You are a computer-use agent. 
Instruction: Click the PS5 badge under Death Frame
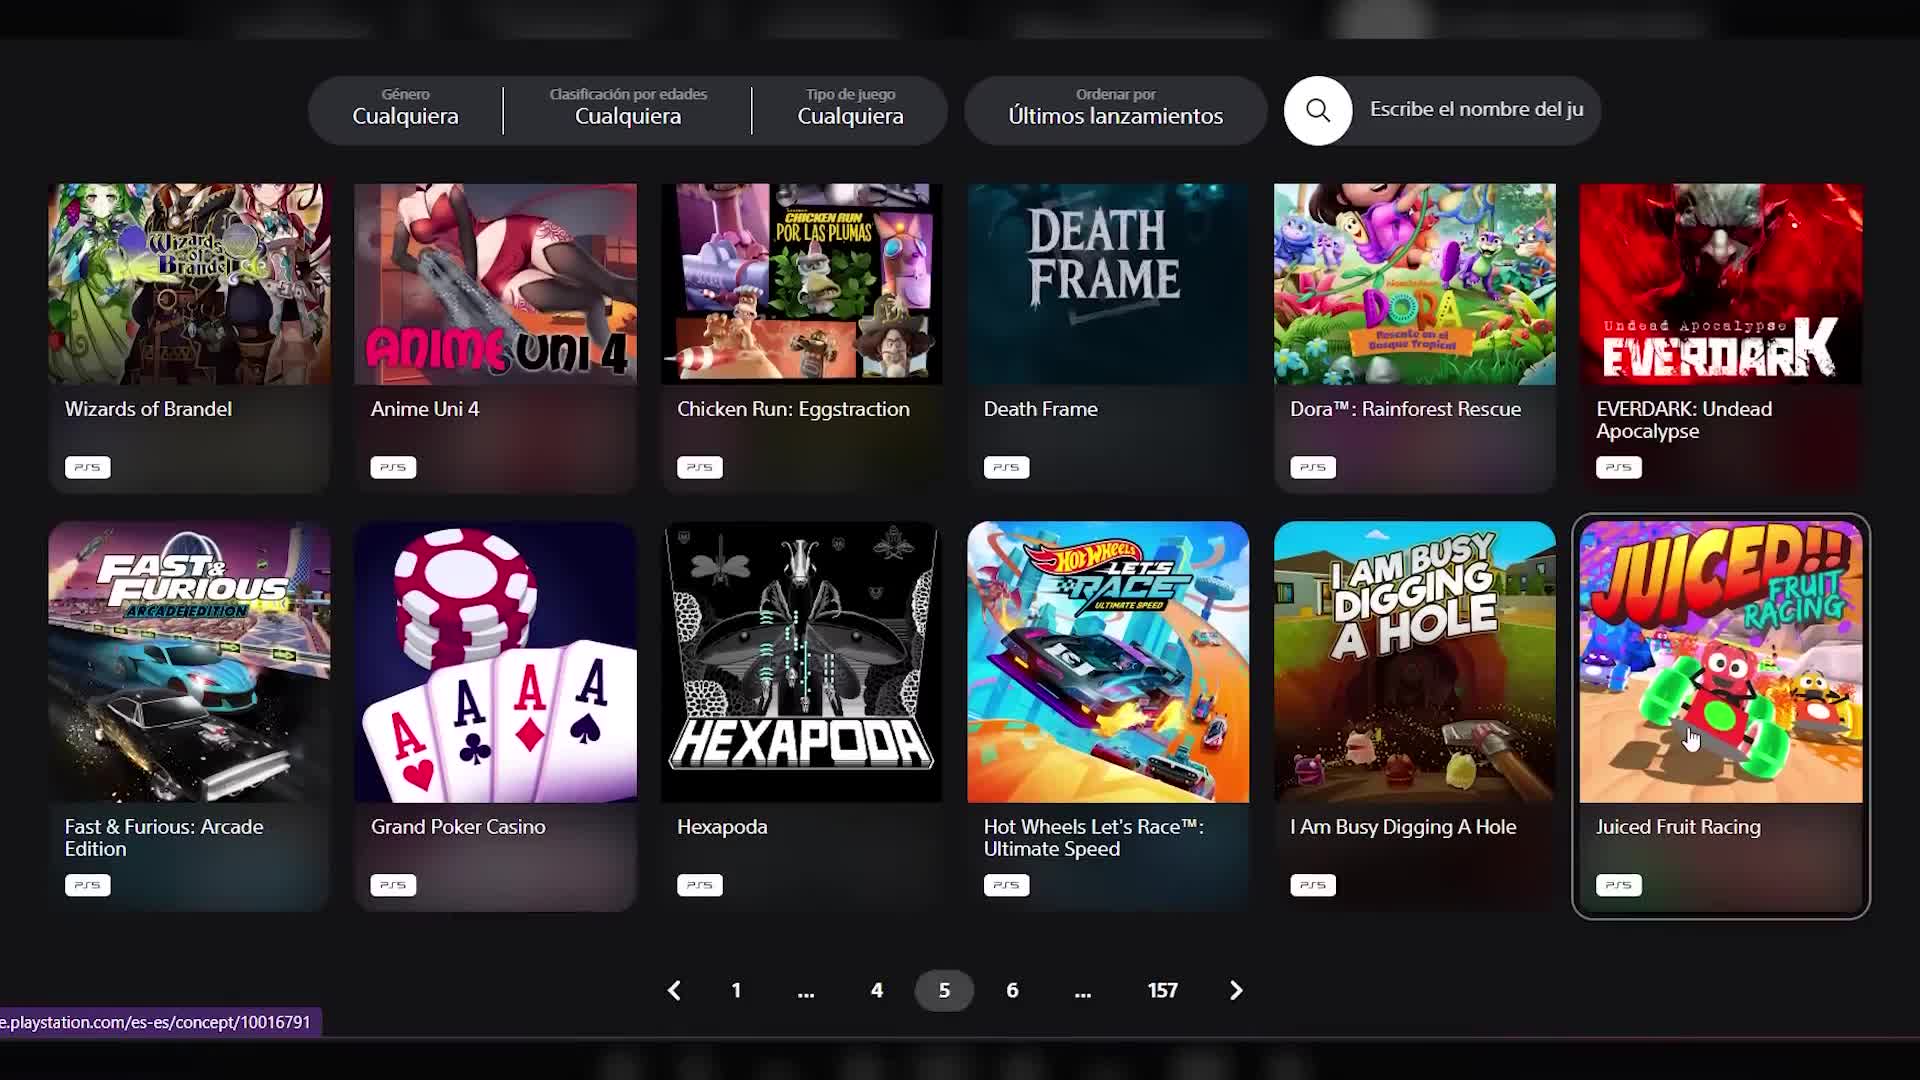click(x=1006, y=467)
